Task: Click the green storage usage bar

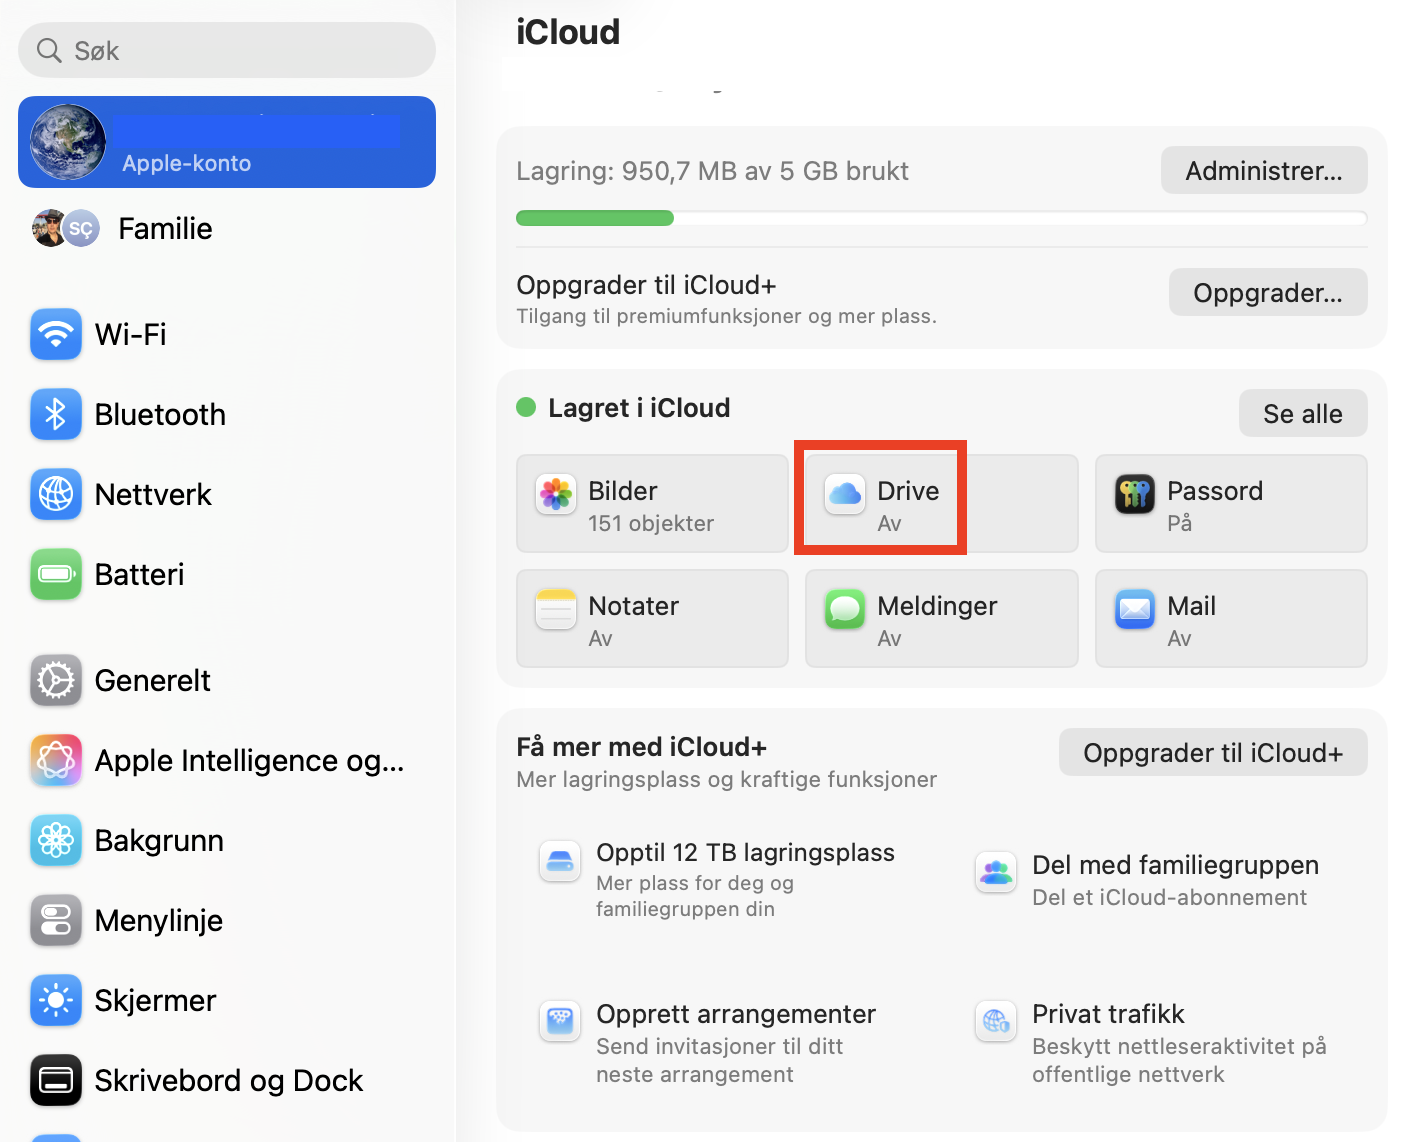Action: point(595,218)
